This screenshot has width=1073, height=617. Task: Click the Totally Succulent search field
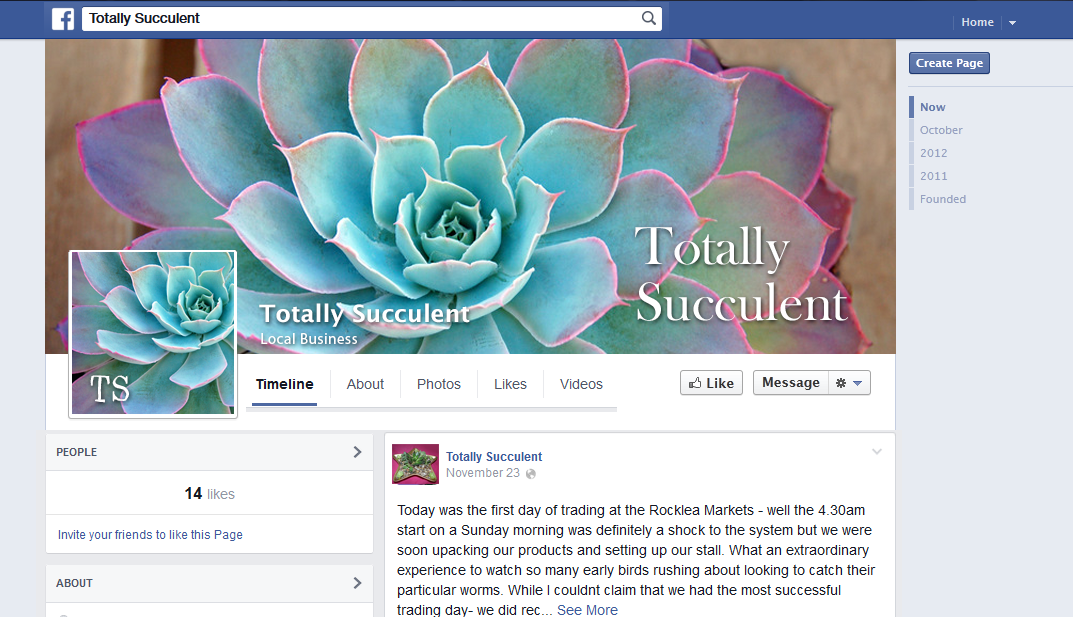point(362,18)
